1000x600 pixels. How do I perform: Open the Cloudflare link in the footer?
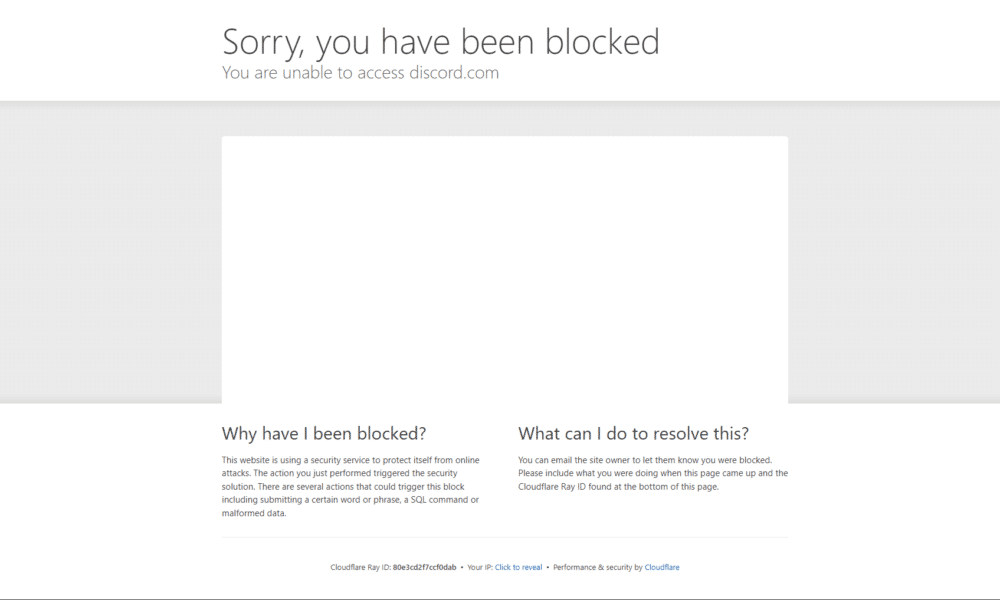[661, 567]
